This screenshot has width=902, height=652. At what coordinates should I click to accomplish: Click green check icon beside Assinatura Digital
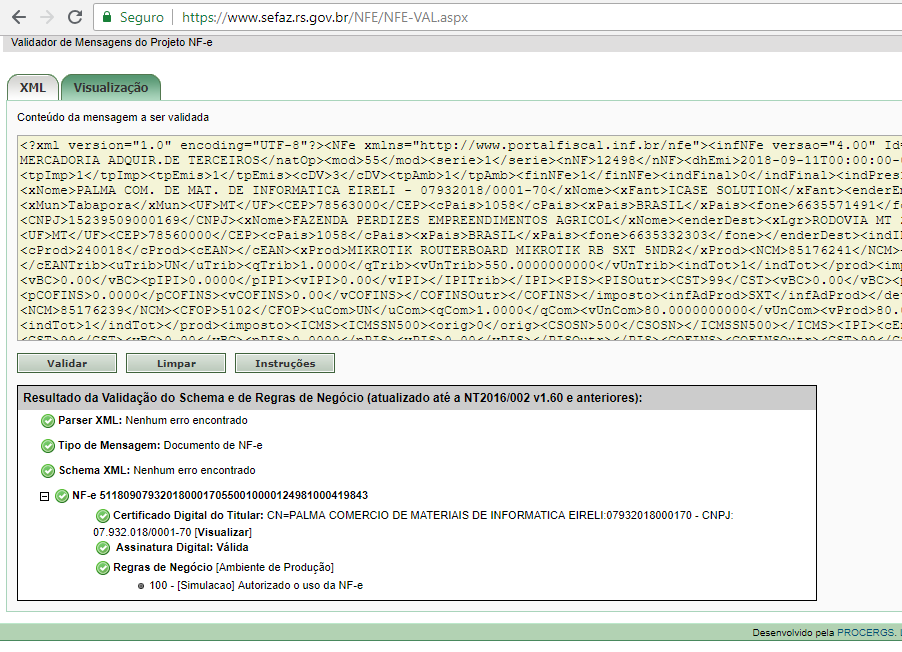(x=102, y=548)
